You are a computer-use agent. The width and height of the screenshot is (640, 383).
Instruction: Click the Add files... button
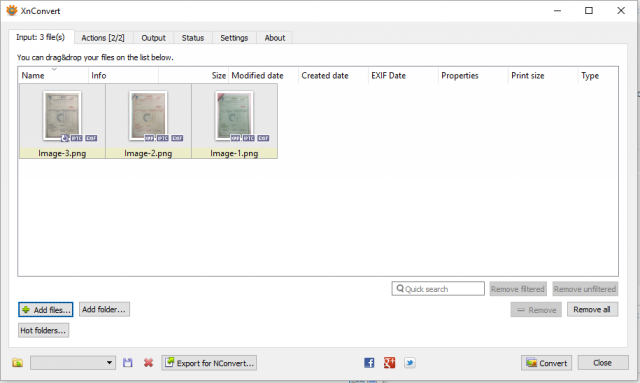coord(46,310)
